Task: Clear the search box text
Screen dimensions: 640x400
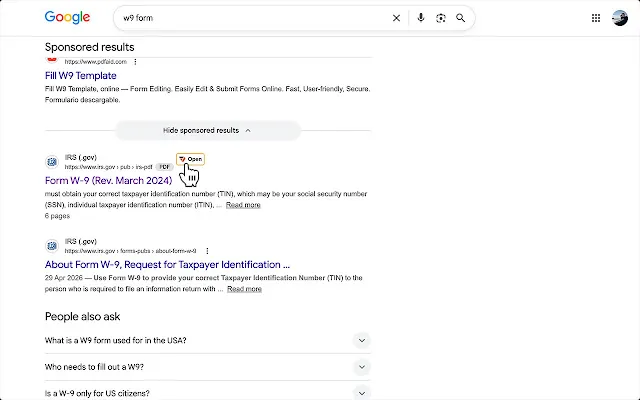Action: coord(396,18)
